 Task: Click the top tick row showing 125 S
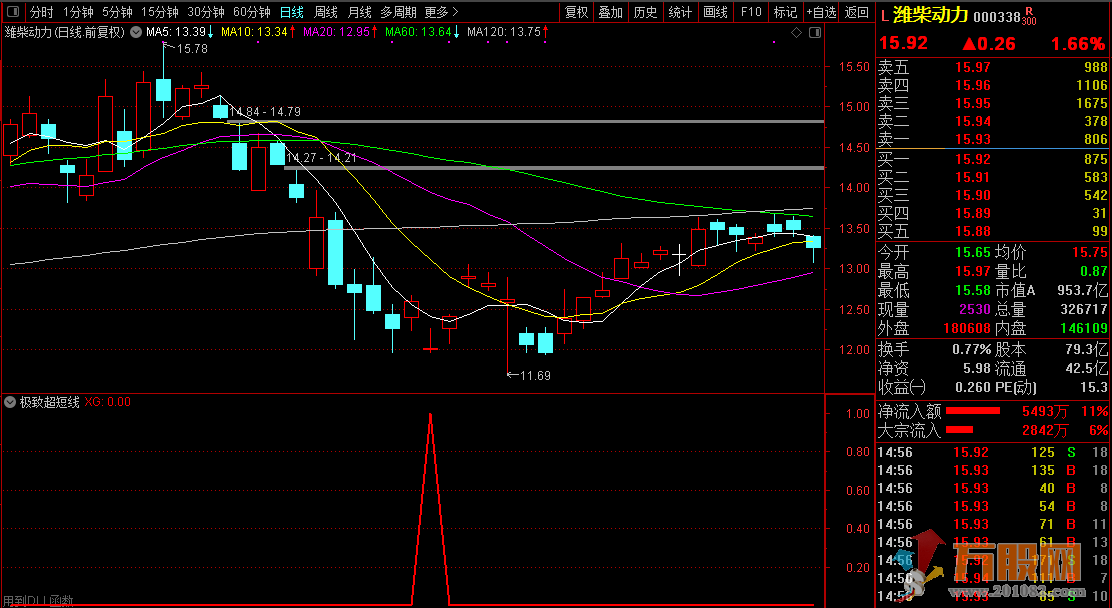993,452
